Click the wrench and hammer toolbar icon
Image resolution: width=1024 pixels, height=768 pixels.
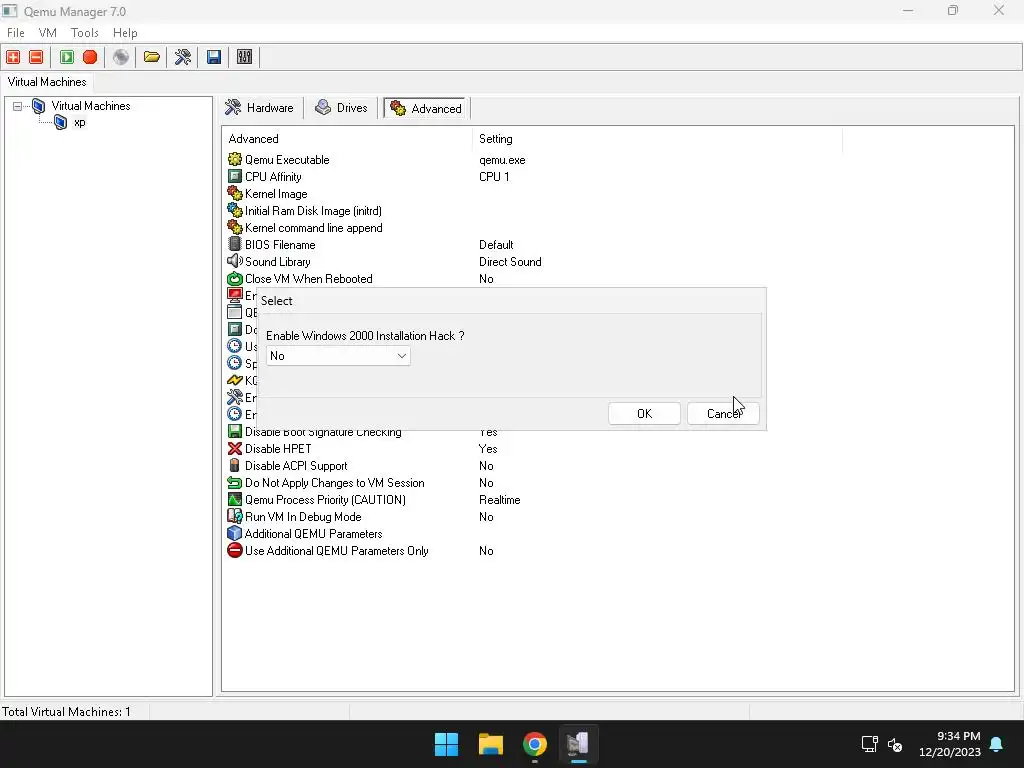183,57
